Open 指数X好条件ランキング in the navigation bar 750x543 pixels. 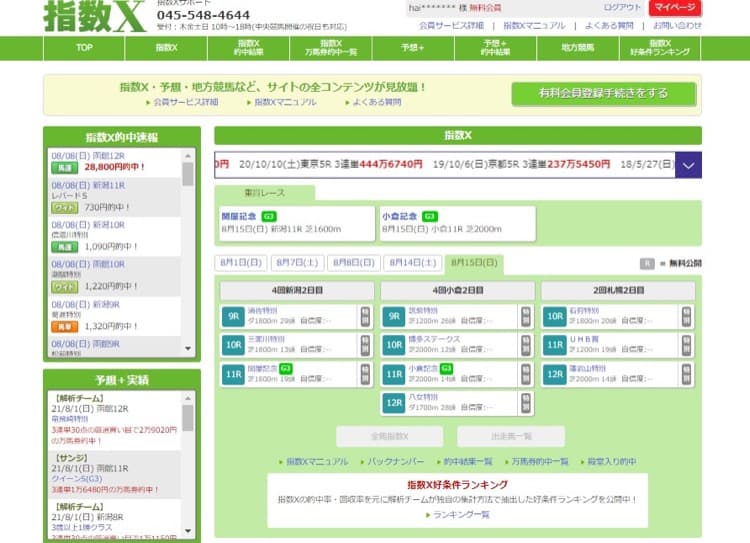click(x=660, y=48)
